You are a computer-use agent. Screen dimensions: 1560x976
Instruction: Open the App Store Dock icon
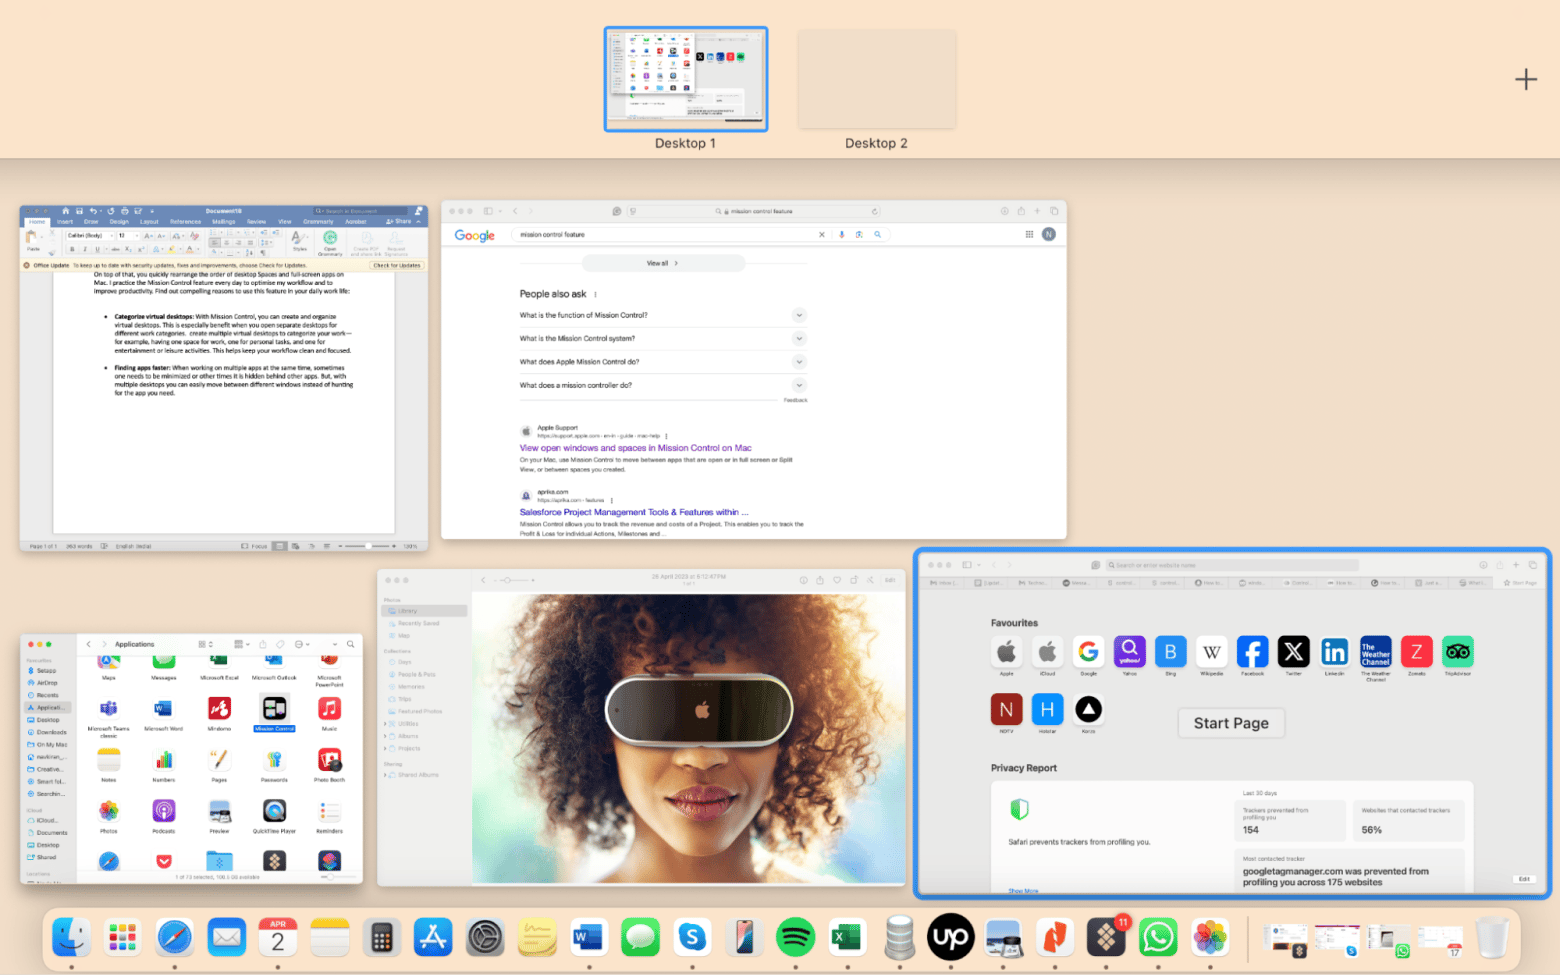pos(433,937)
